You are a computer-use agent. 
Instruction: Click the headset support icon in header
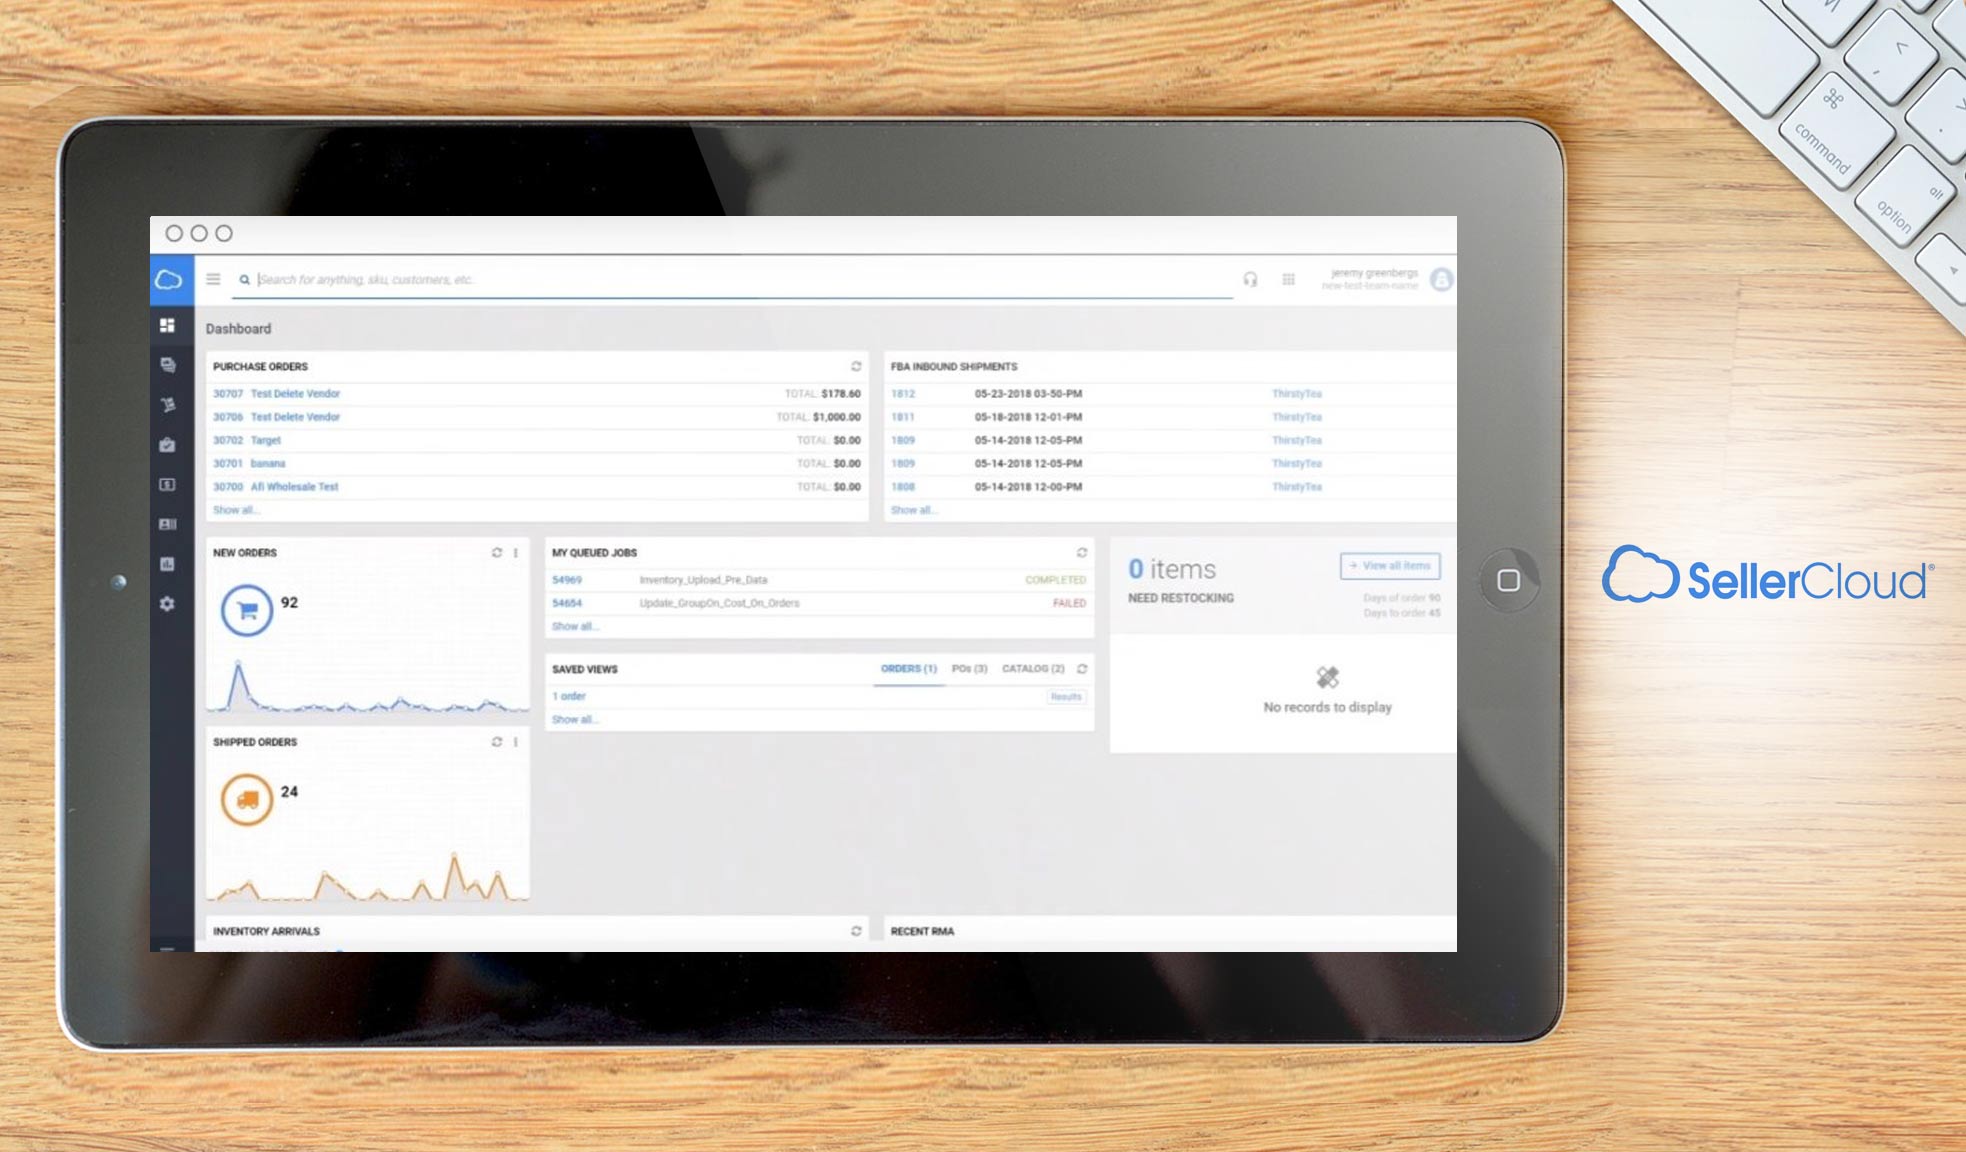[x=1250, y=280]
